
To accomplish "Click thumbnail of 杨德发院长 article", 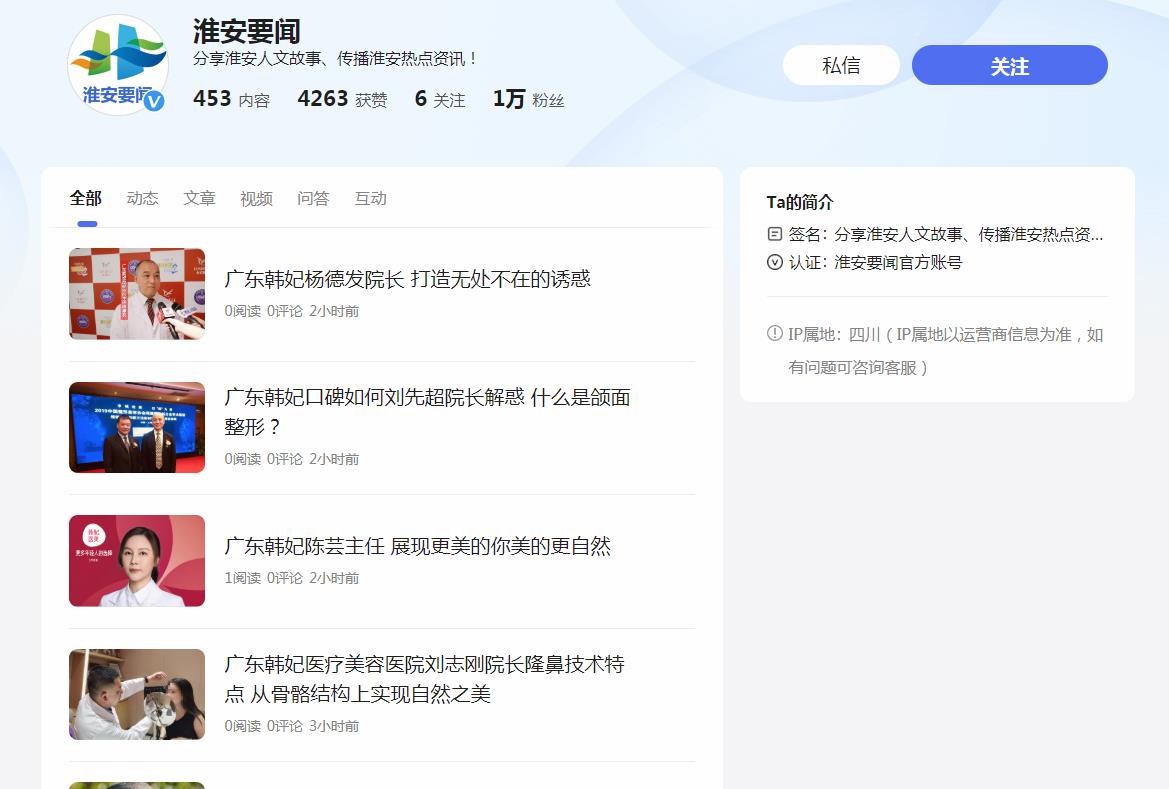I will (x=137, y=294).
